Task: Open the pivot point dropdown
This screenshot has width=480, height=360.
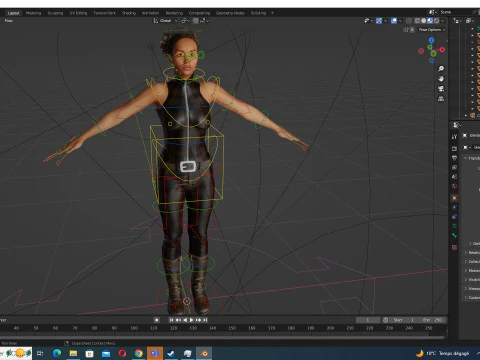Action: pyautogui.click(x=185, y=21)
